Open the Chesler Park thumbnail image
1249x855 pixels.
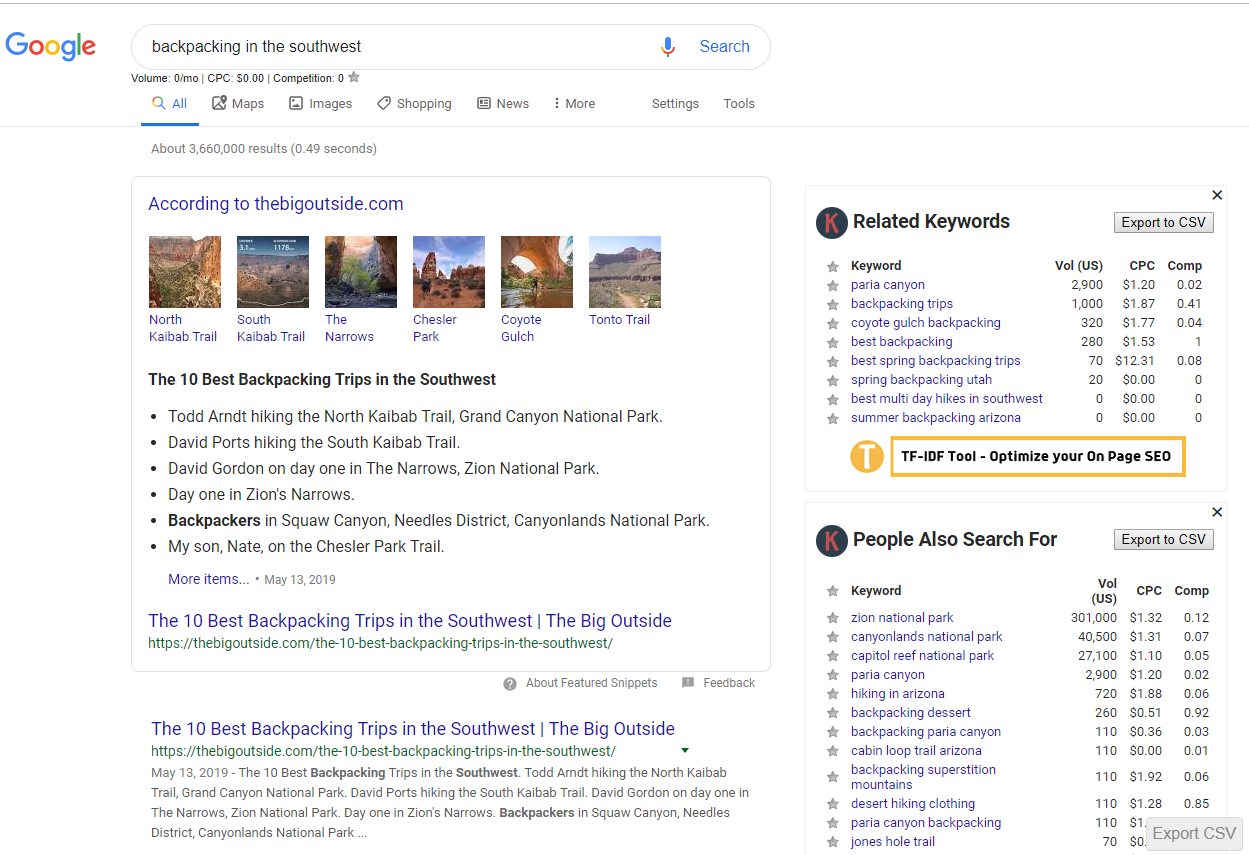pyautogui.click(x=449, y=272)
